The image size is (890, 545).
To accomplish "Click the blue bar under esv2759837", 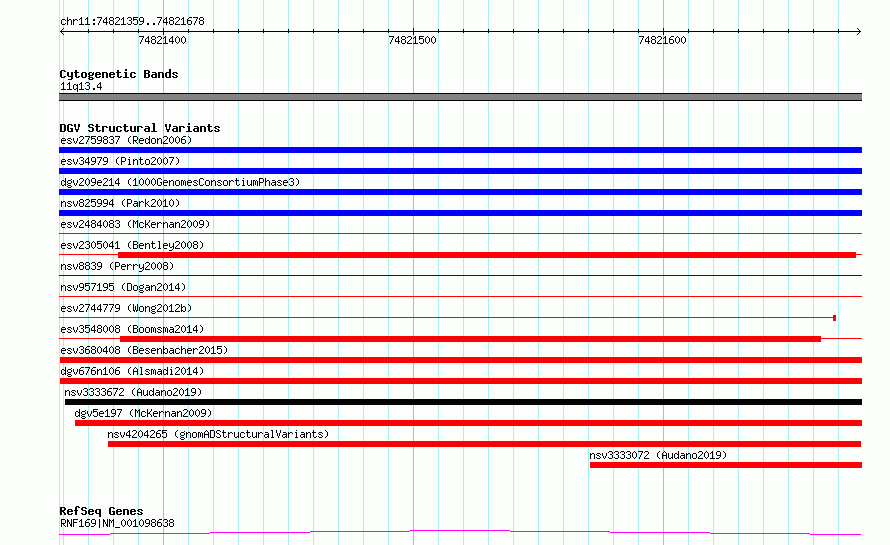I will click(x=460, y=150).
